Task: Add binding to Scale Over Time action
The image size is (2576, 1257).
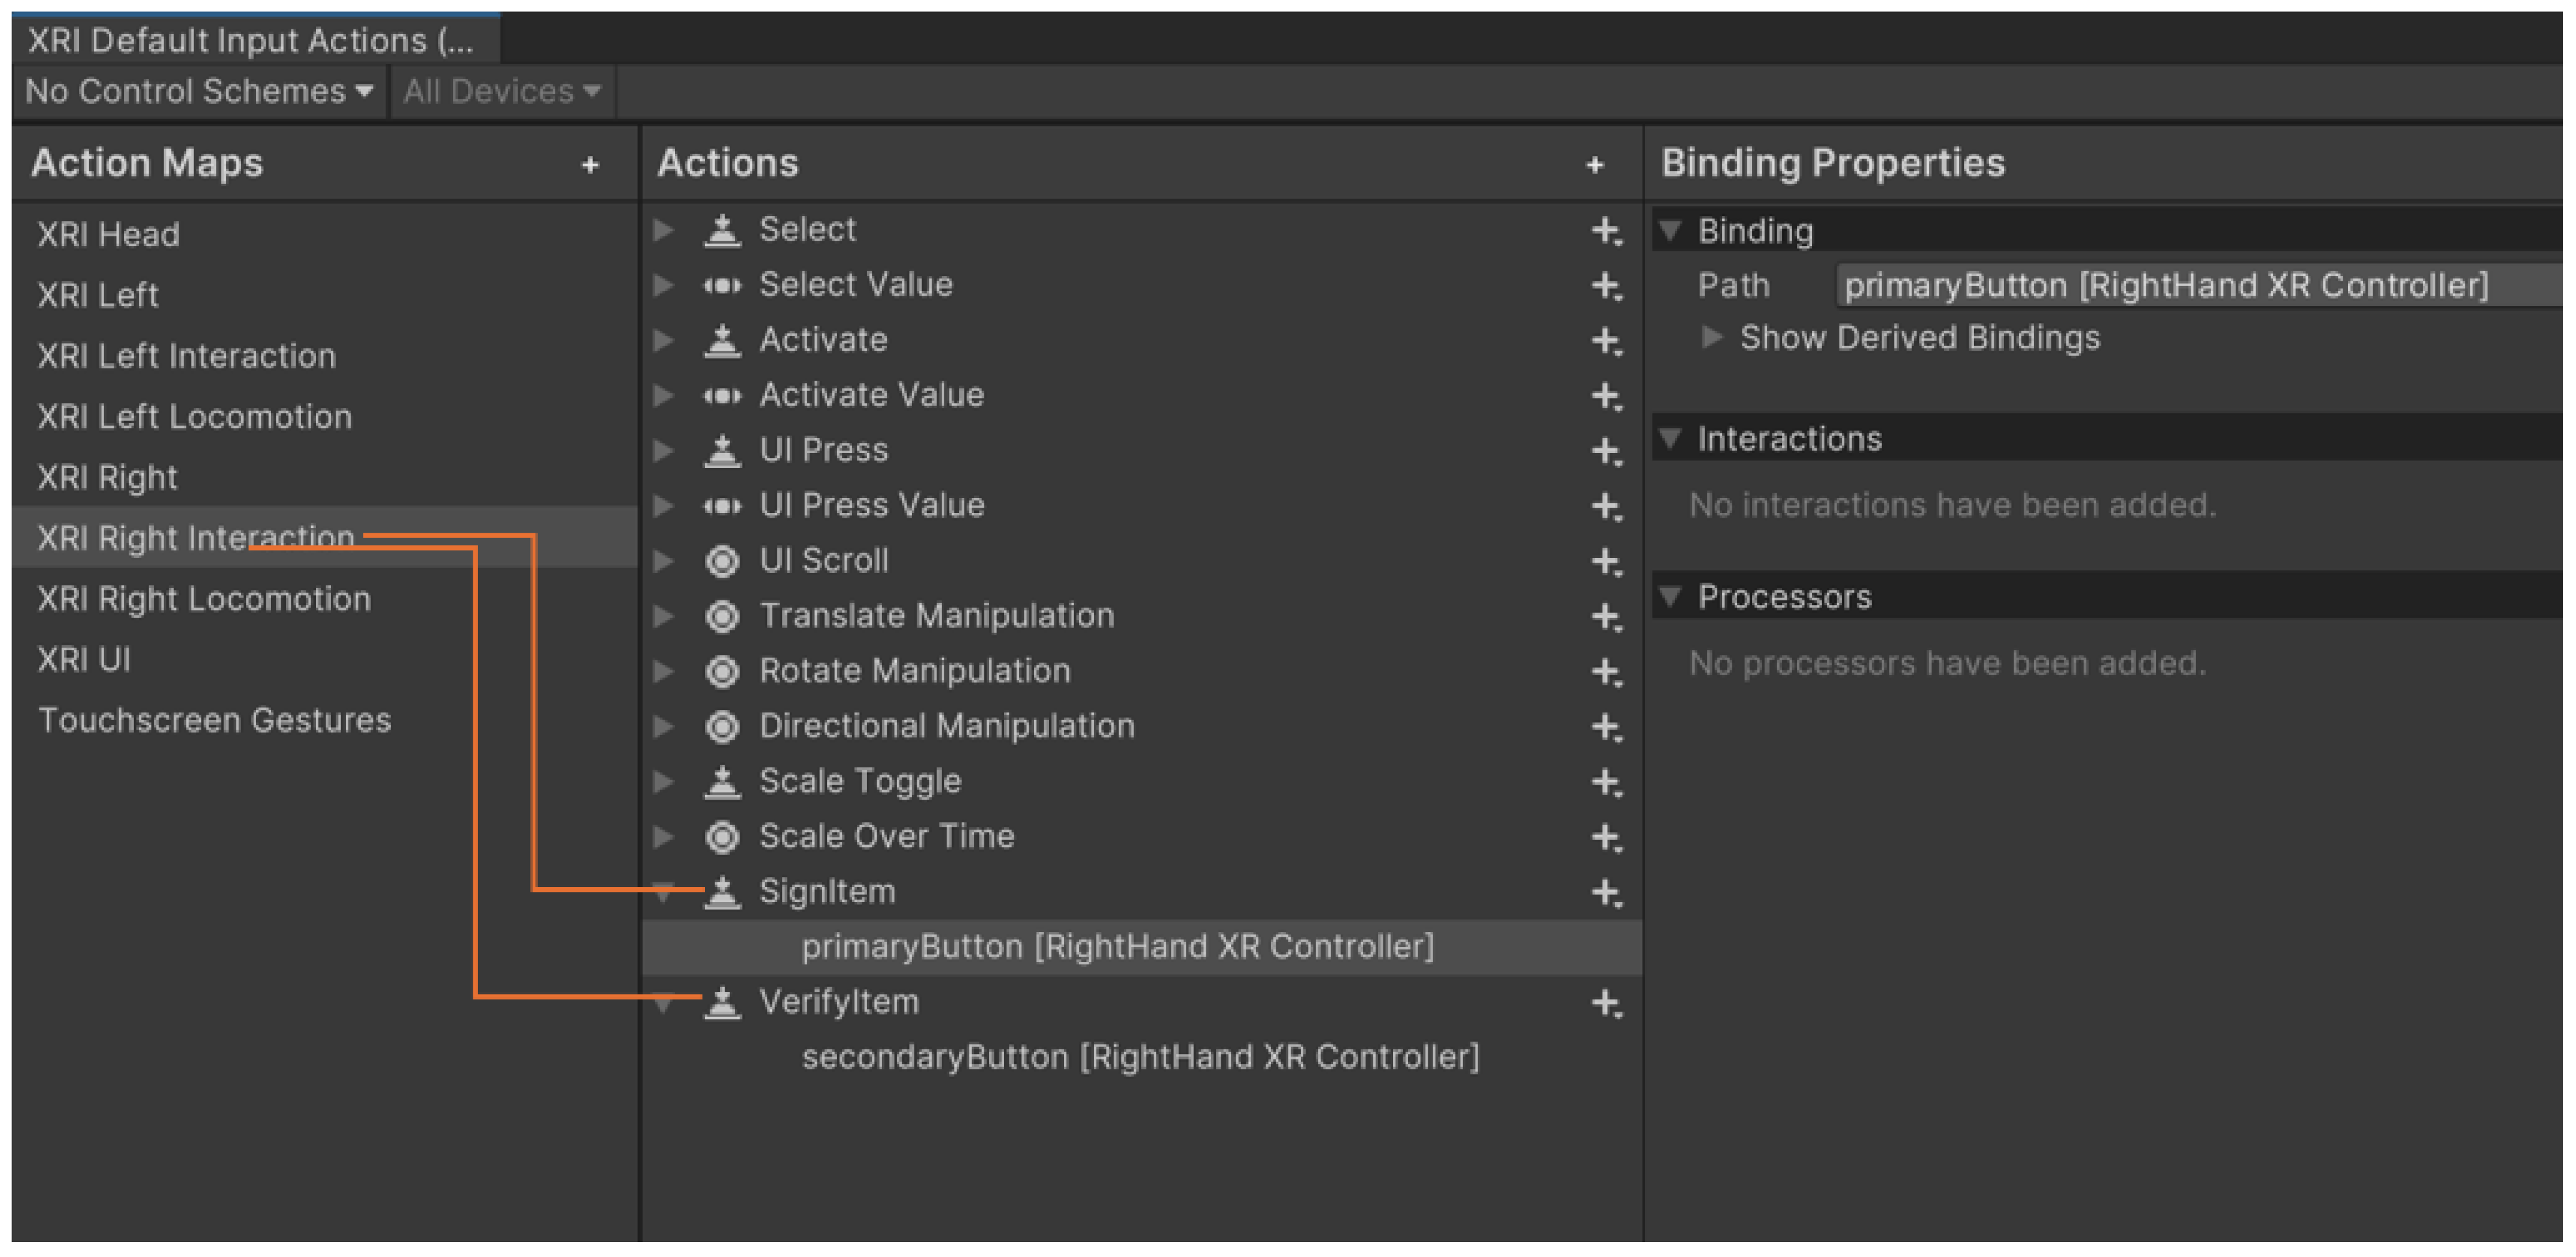Action: (x=1606, y=837)
